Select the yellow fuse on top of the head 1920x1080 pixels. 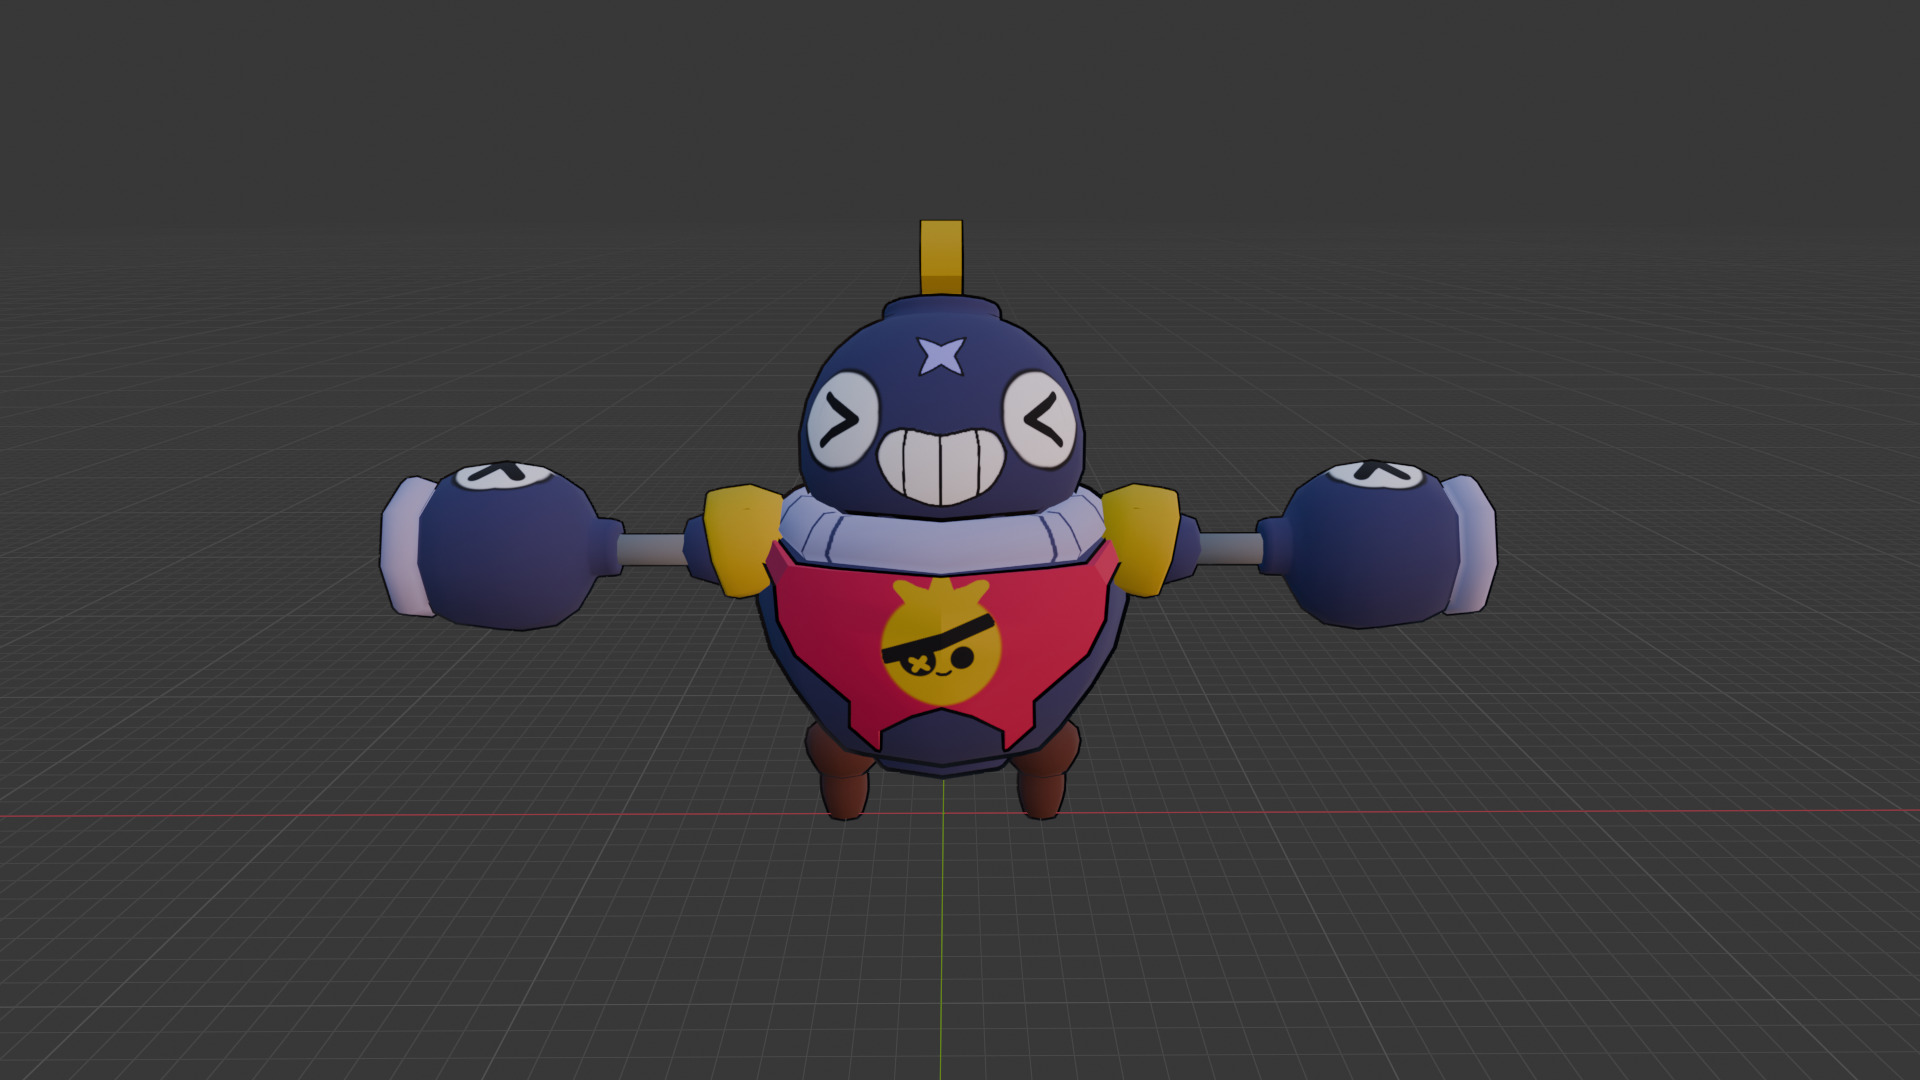pyautogui.click(x=941, y=258)
